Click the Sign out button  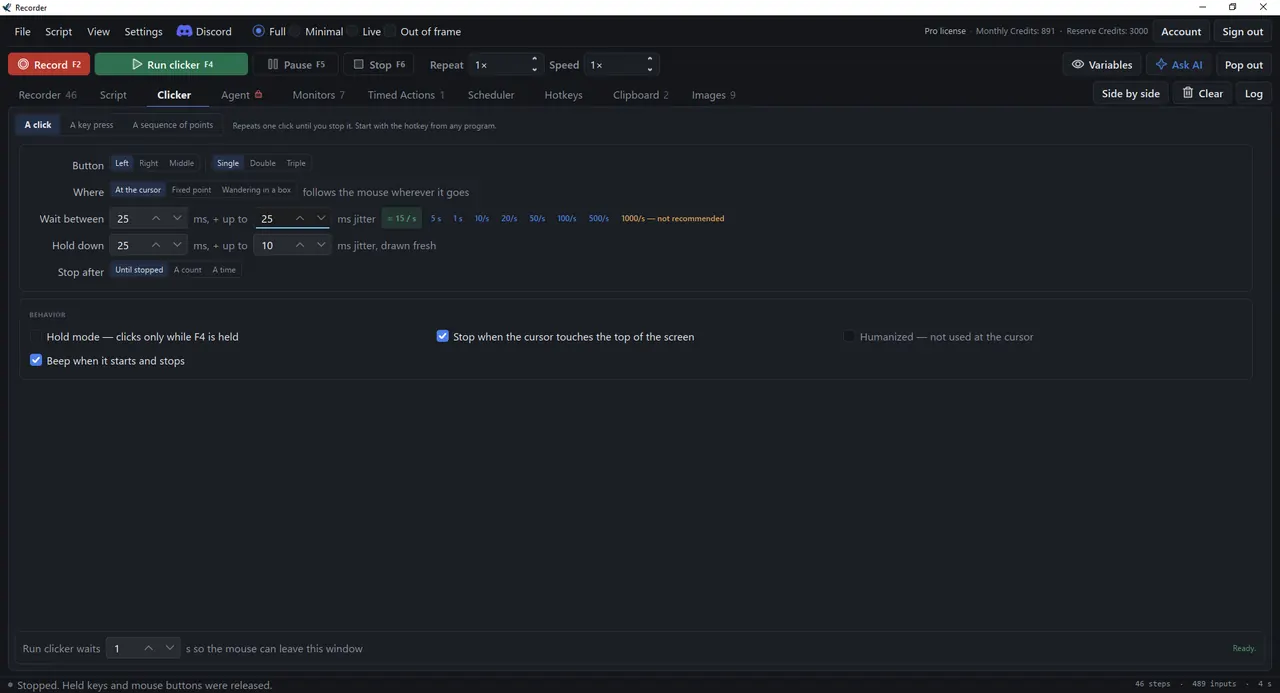(x=1242, y=31)
